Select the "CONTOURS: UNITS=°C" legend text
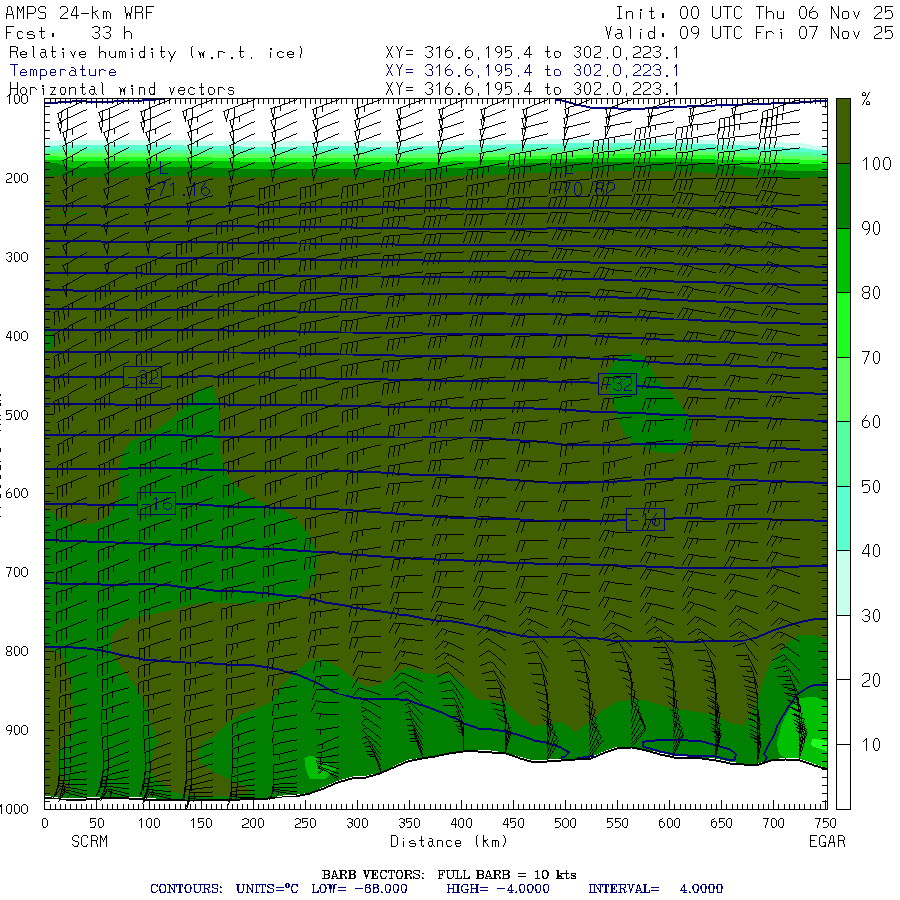 point(224,889)
